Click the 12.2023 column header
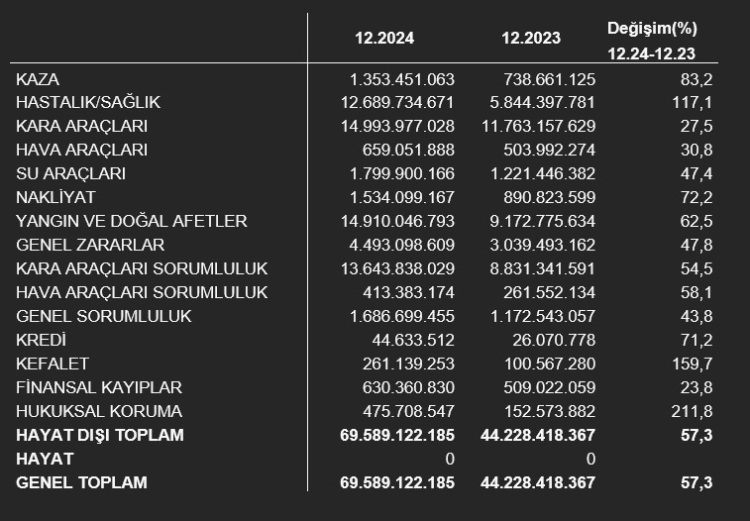Image resolution: width=750 pixels, height=521 pixels. (x=531, y=38)
